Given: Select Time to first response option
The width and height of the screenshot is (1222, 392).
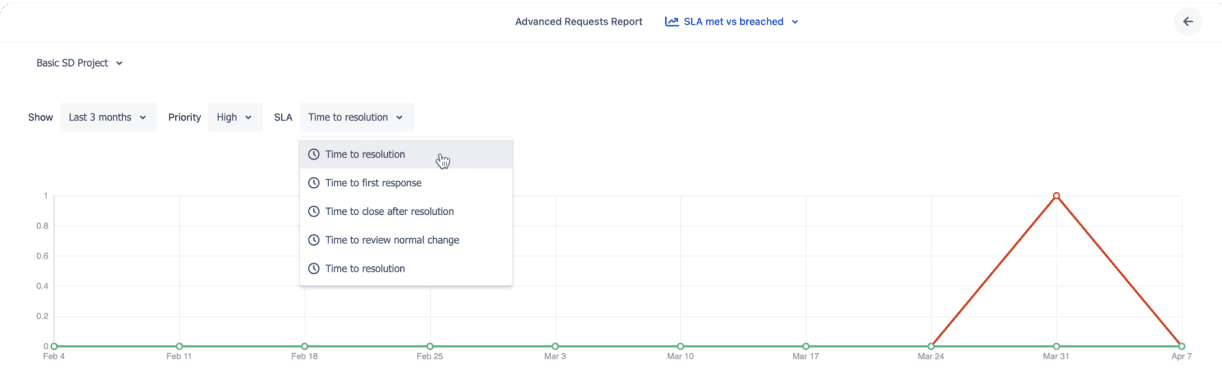Looking at the screenshot, I should (406, 183).
